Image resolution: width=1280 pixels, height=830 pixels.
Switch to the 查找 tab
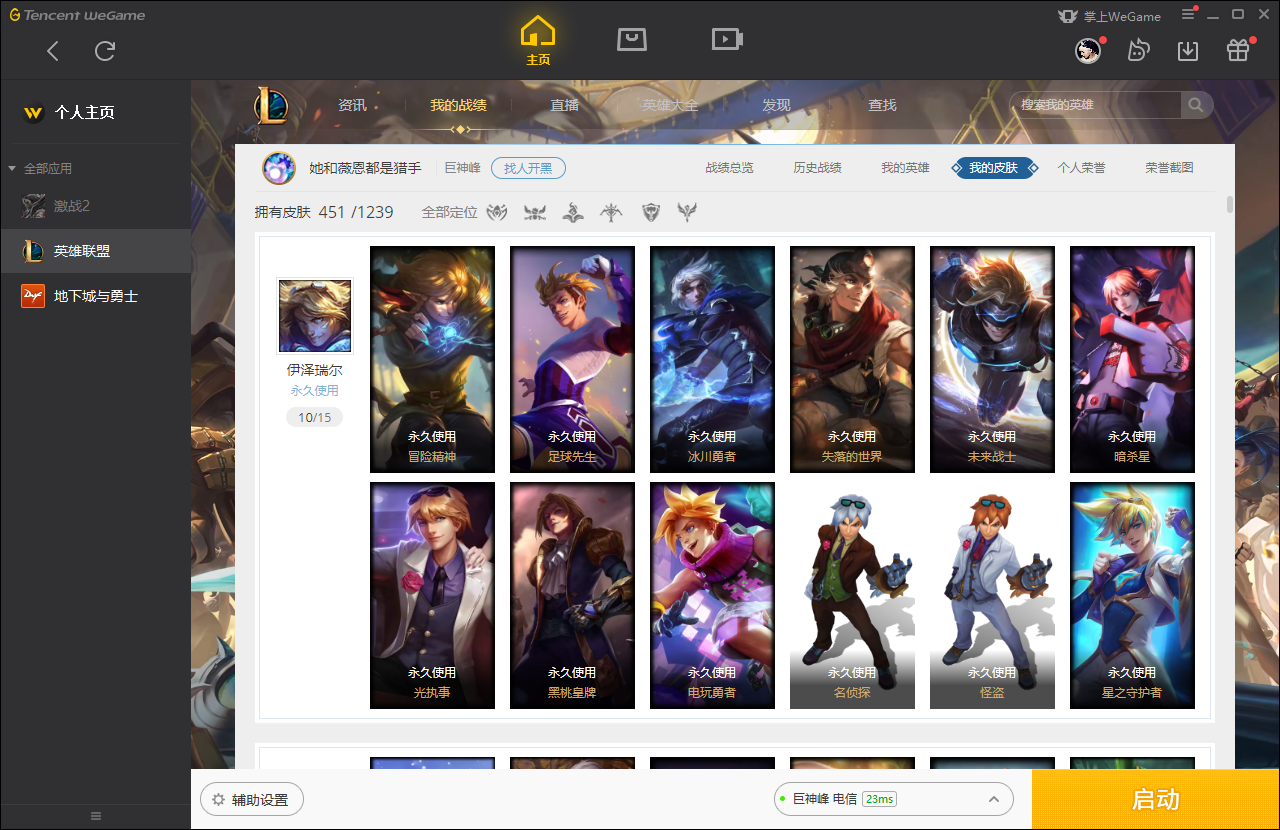[882, 105]
